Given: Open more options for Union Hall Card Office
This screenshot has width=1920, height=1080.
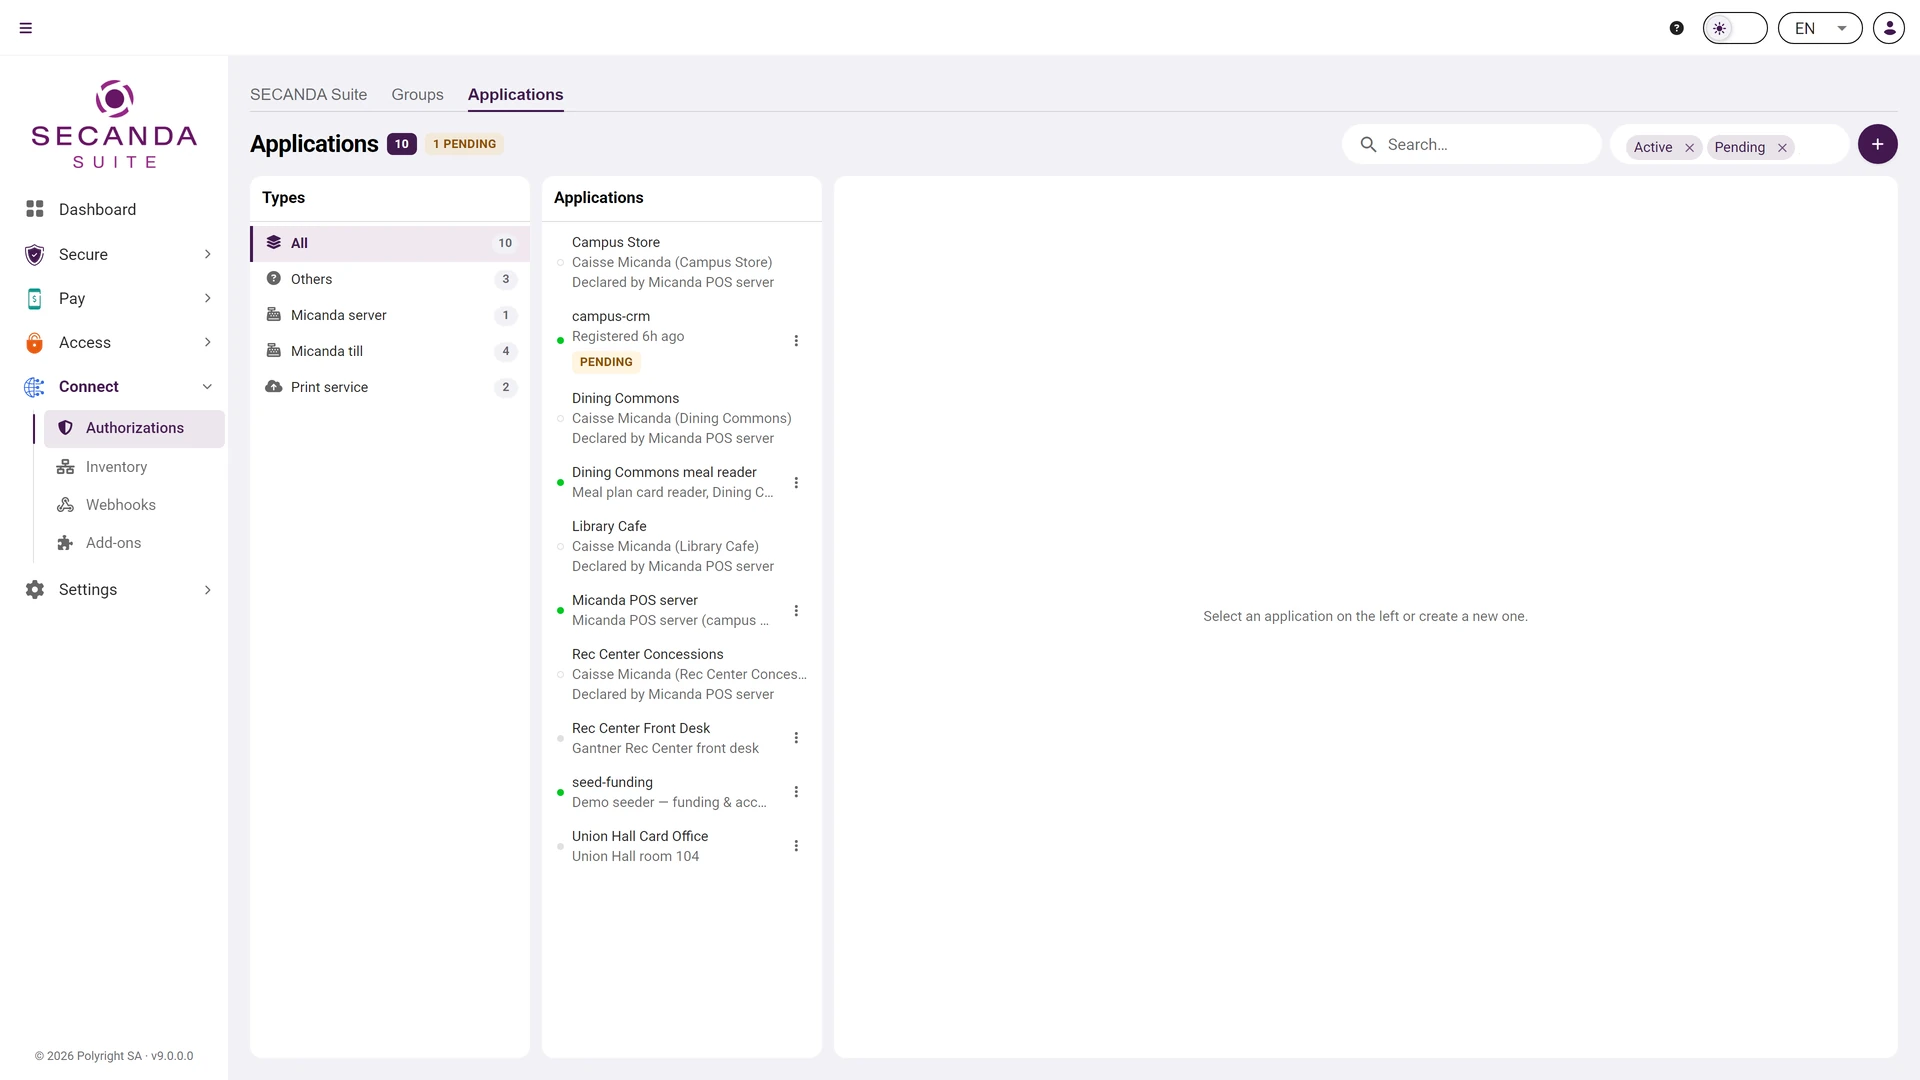Looking at the screenshot, I should 796,846.
